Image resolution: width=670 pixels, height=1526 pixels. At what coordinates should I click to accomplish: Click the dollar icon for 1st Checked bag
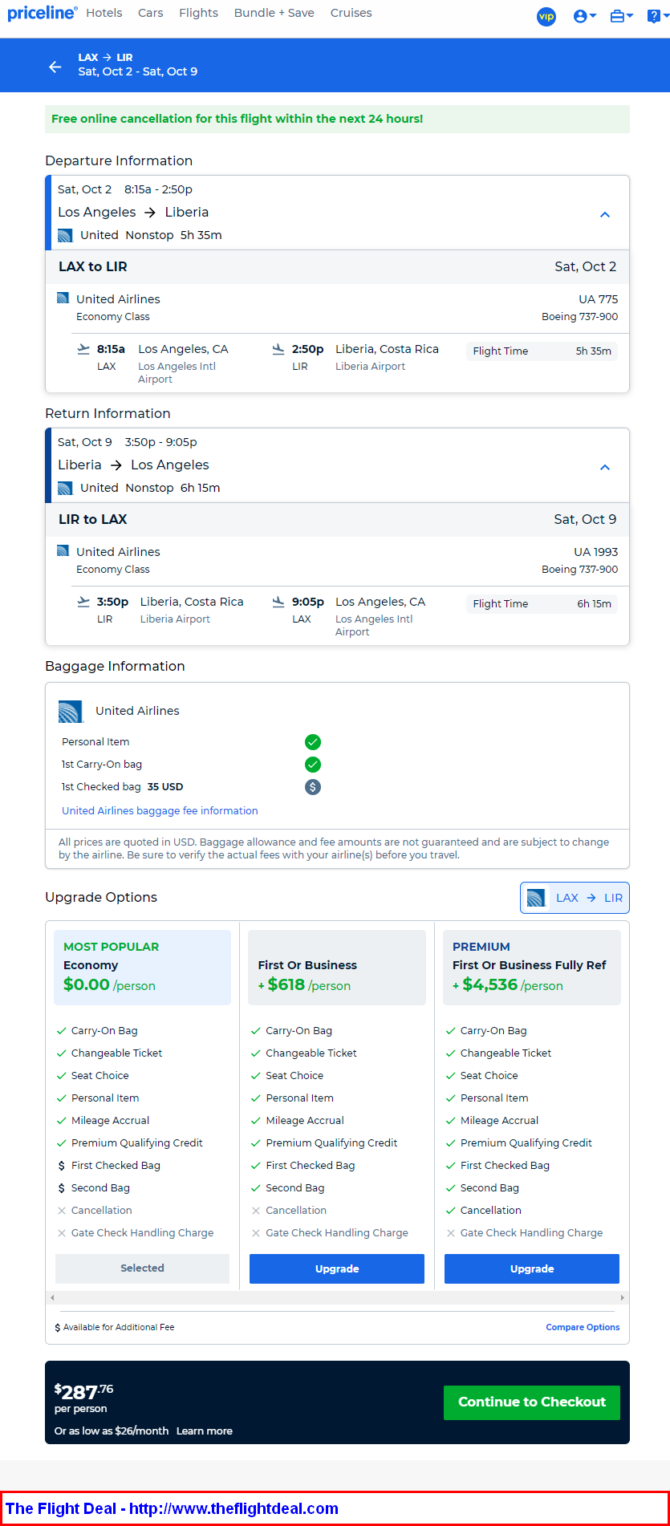[313, 787]
